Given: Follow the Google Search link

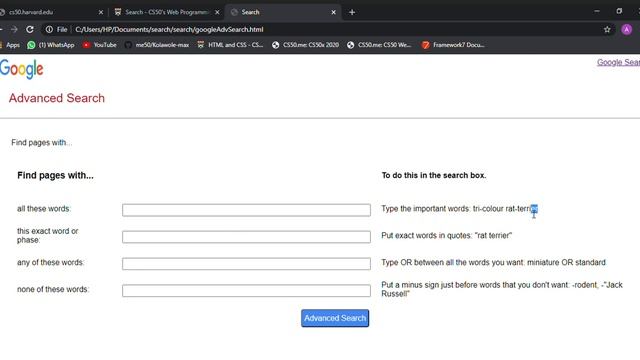Looking at the screenshot, I should [618, 62].
